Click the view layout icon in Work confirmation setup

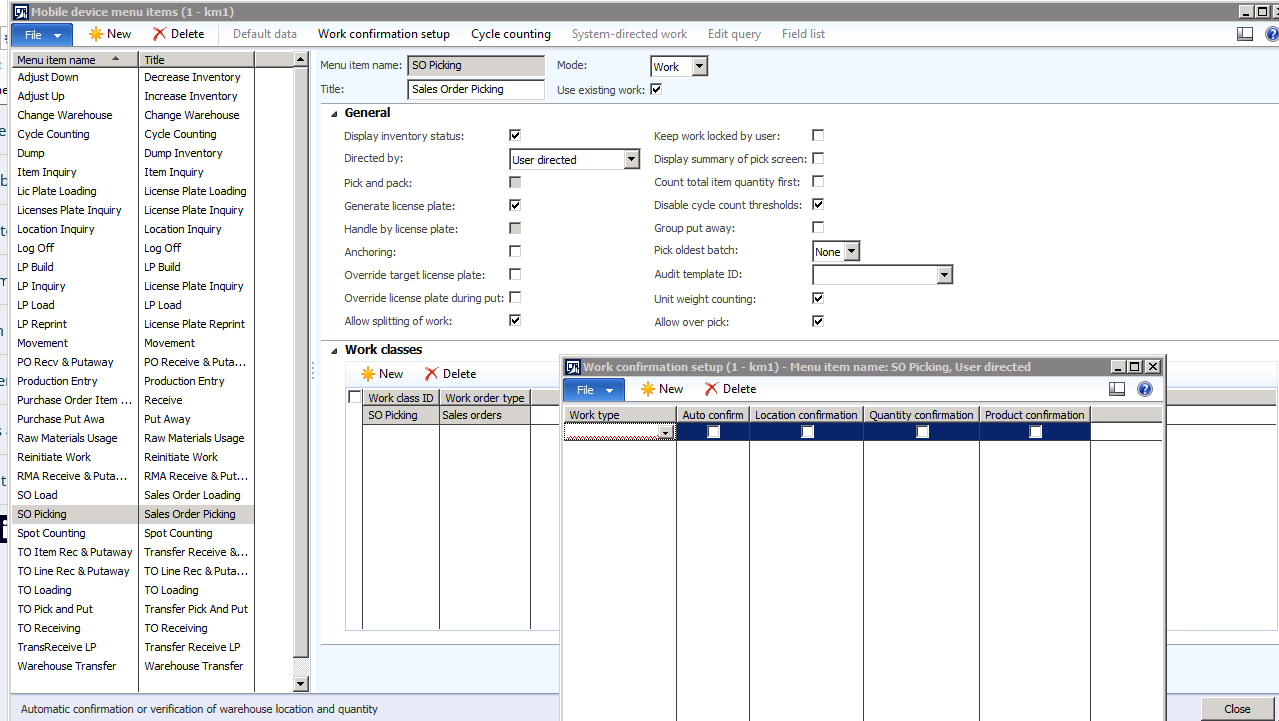coord(1117,389)
